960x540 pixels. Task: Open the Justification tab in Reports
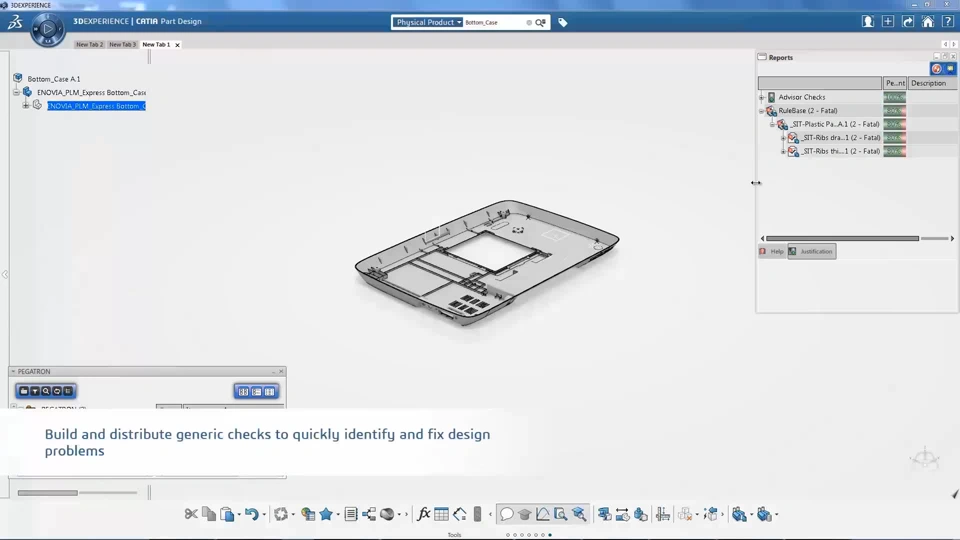pos(812,252)
